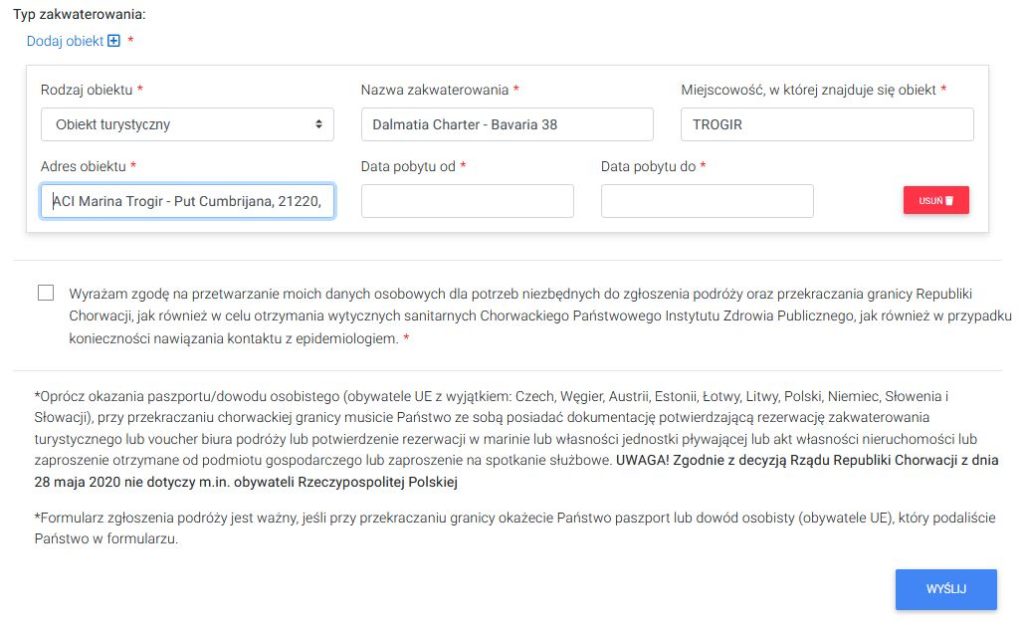This screenshot has height=629, width=1024.
Task: Click the Nazwa zakwaterowania input field
Action: coord(507,124)
